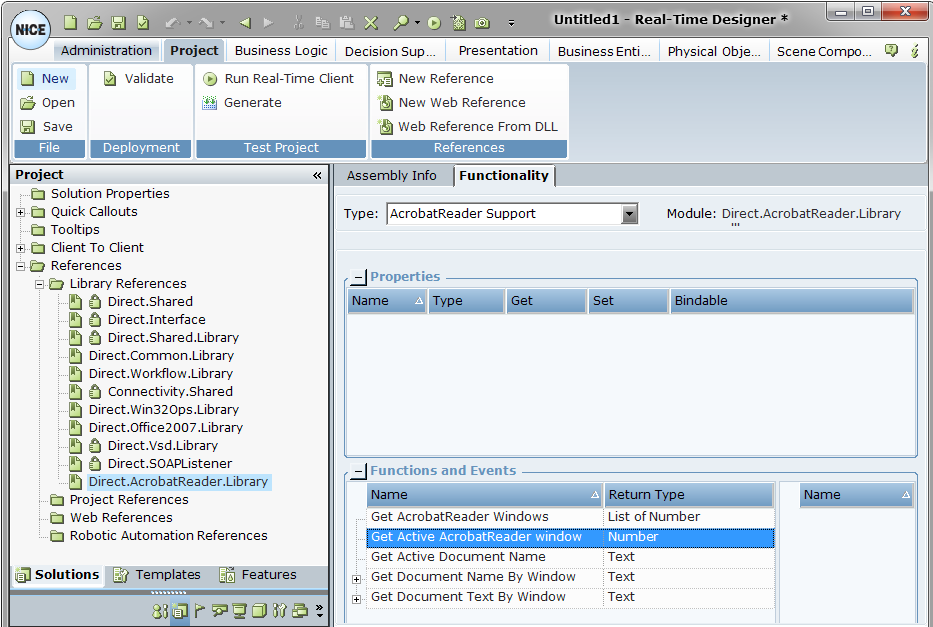Viewport: 933px width, 627px height.
Task: Click the flag icon in bottom panel toolbar
Action: tap(199, 611)
